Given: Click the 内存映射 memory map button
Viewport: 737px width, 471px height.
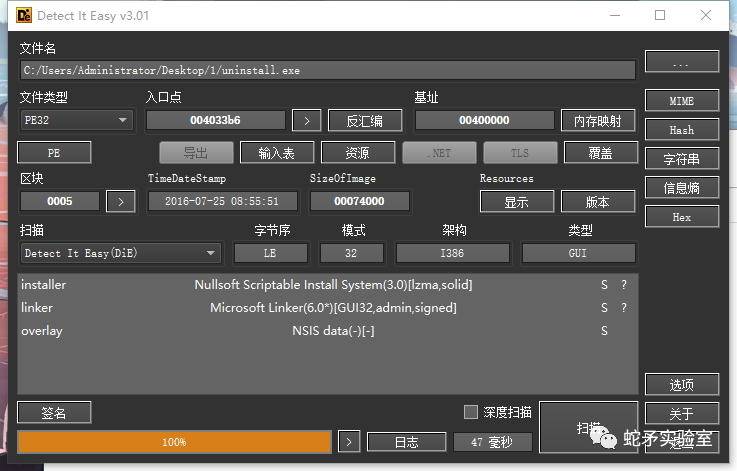Looking at the screenshot, I should [598, 121].
